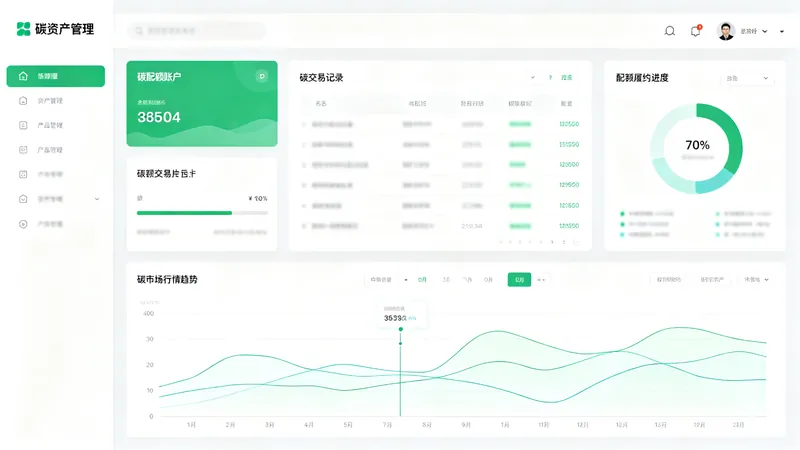
Task: Click the user avatar photo
Action: pos(726,31)
